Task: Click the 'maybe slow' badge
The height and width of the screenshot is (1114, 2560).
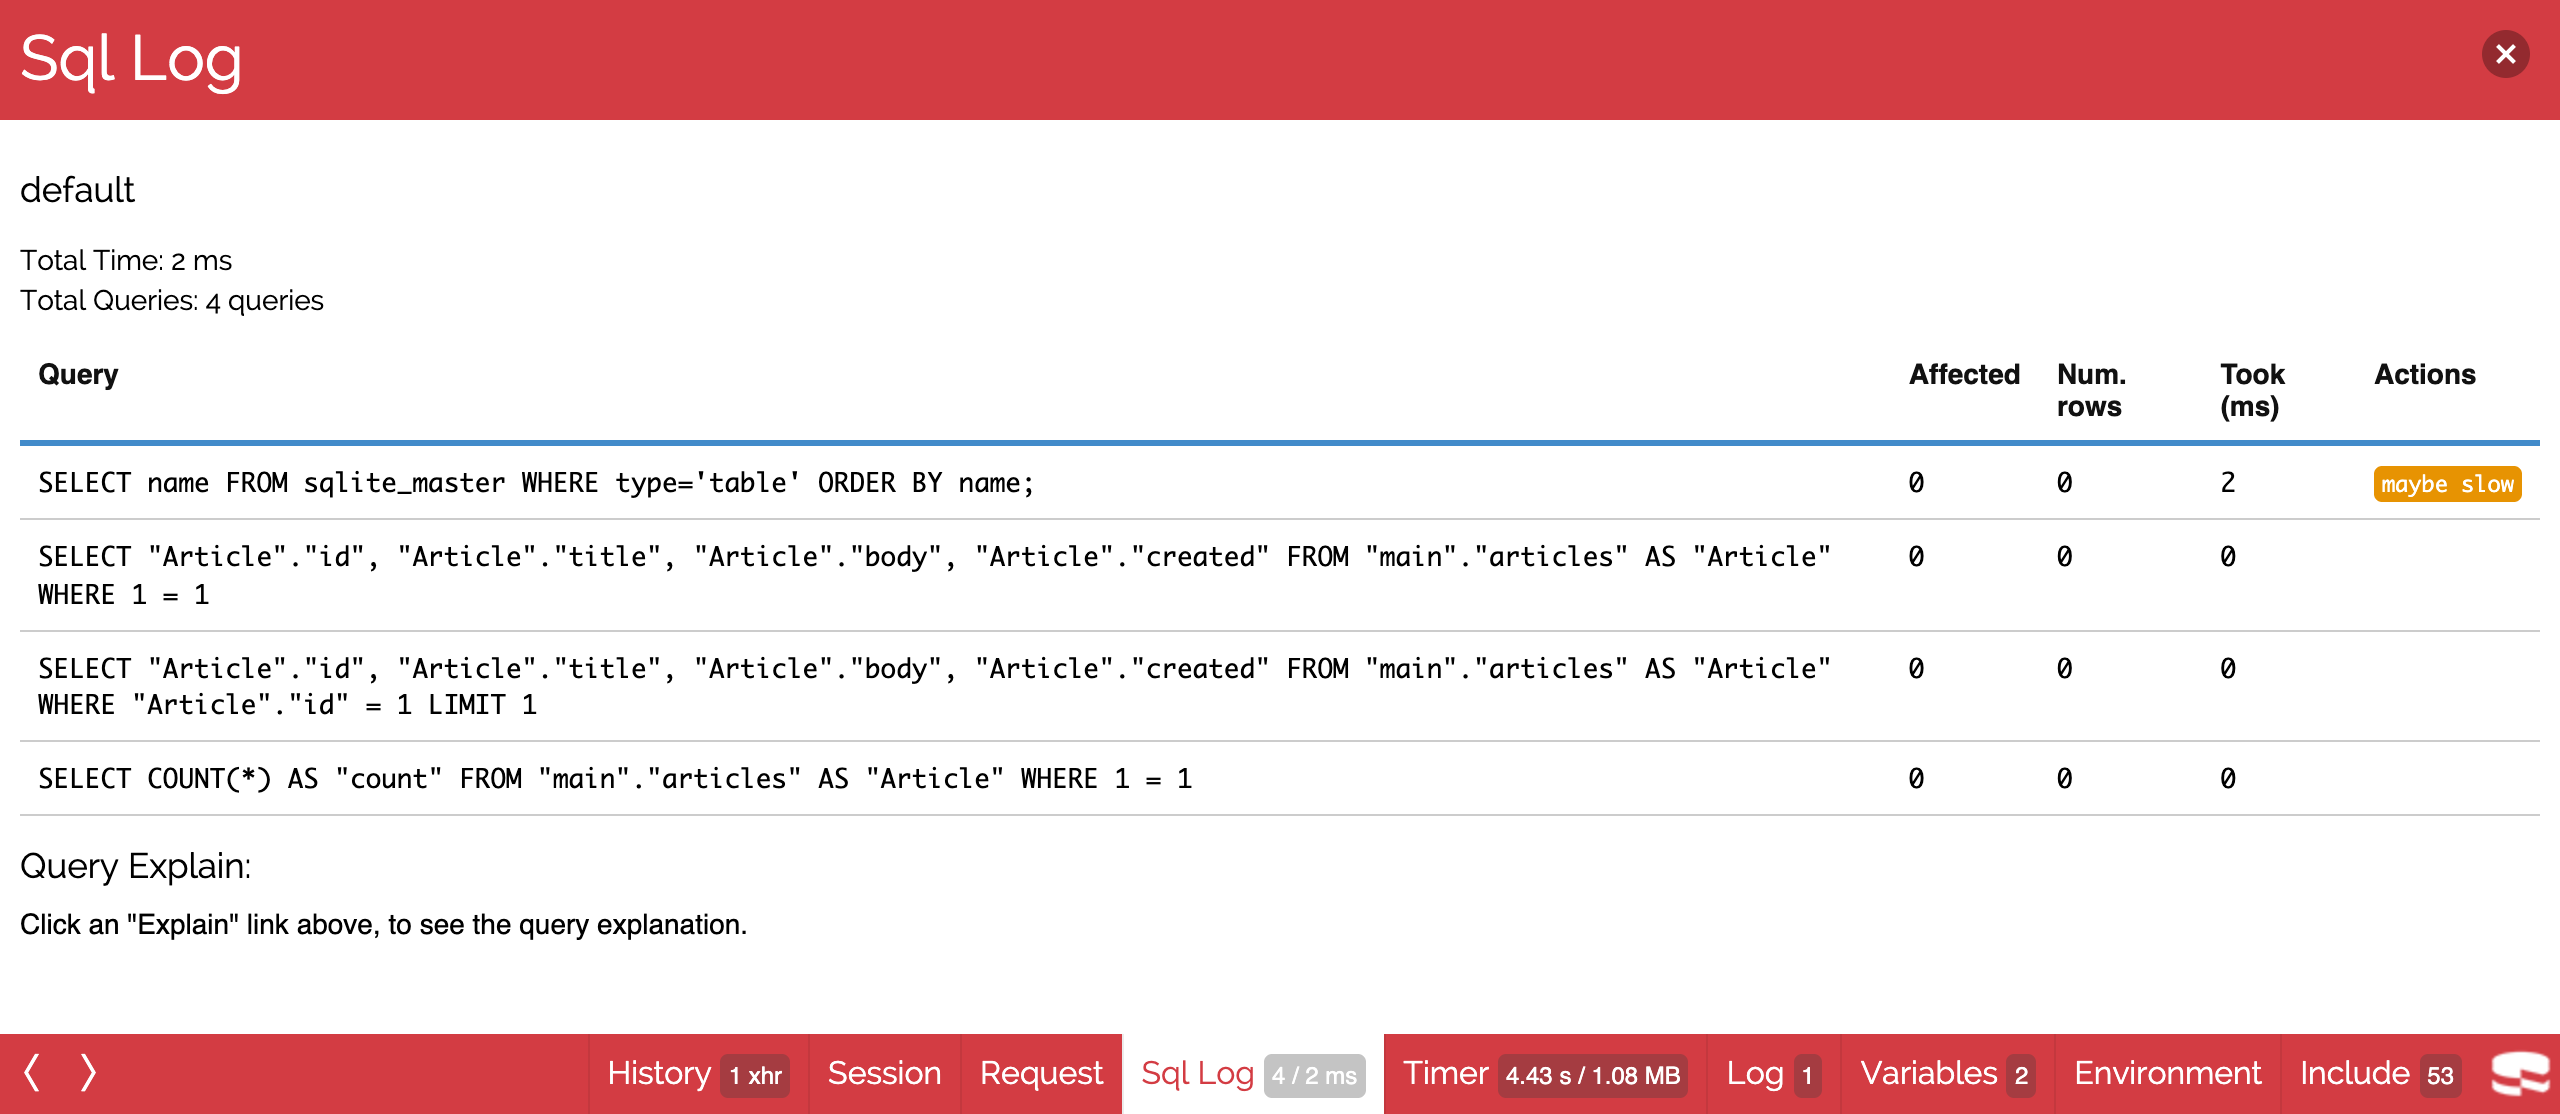Action: click(2447, 484)
